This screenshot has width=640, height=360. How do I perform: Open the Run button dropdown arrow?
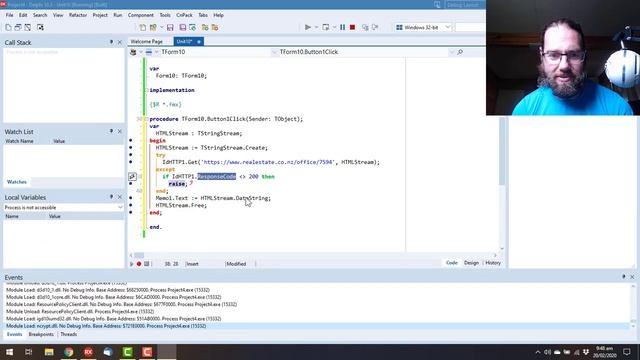[316, 27]
